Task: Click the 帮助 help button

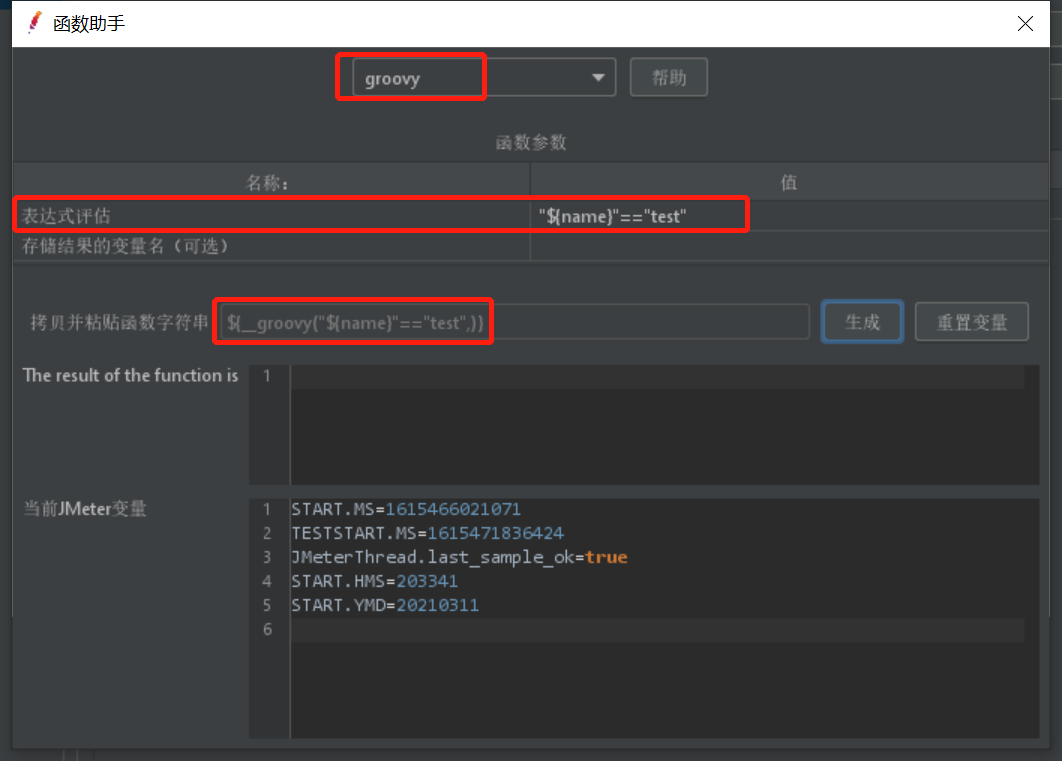Action: pos(668,78)
